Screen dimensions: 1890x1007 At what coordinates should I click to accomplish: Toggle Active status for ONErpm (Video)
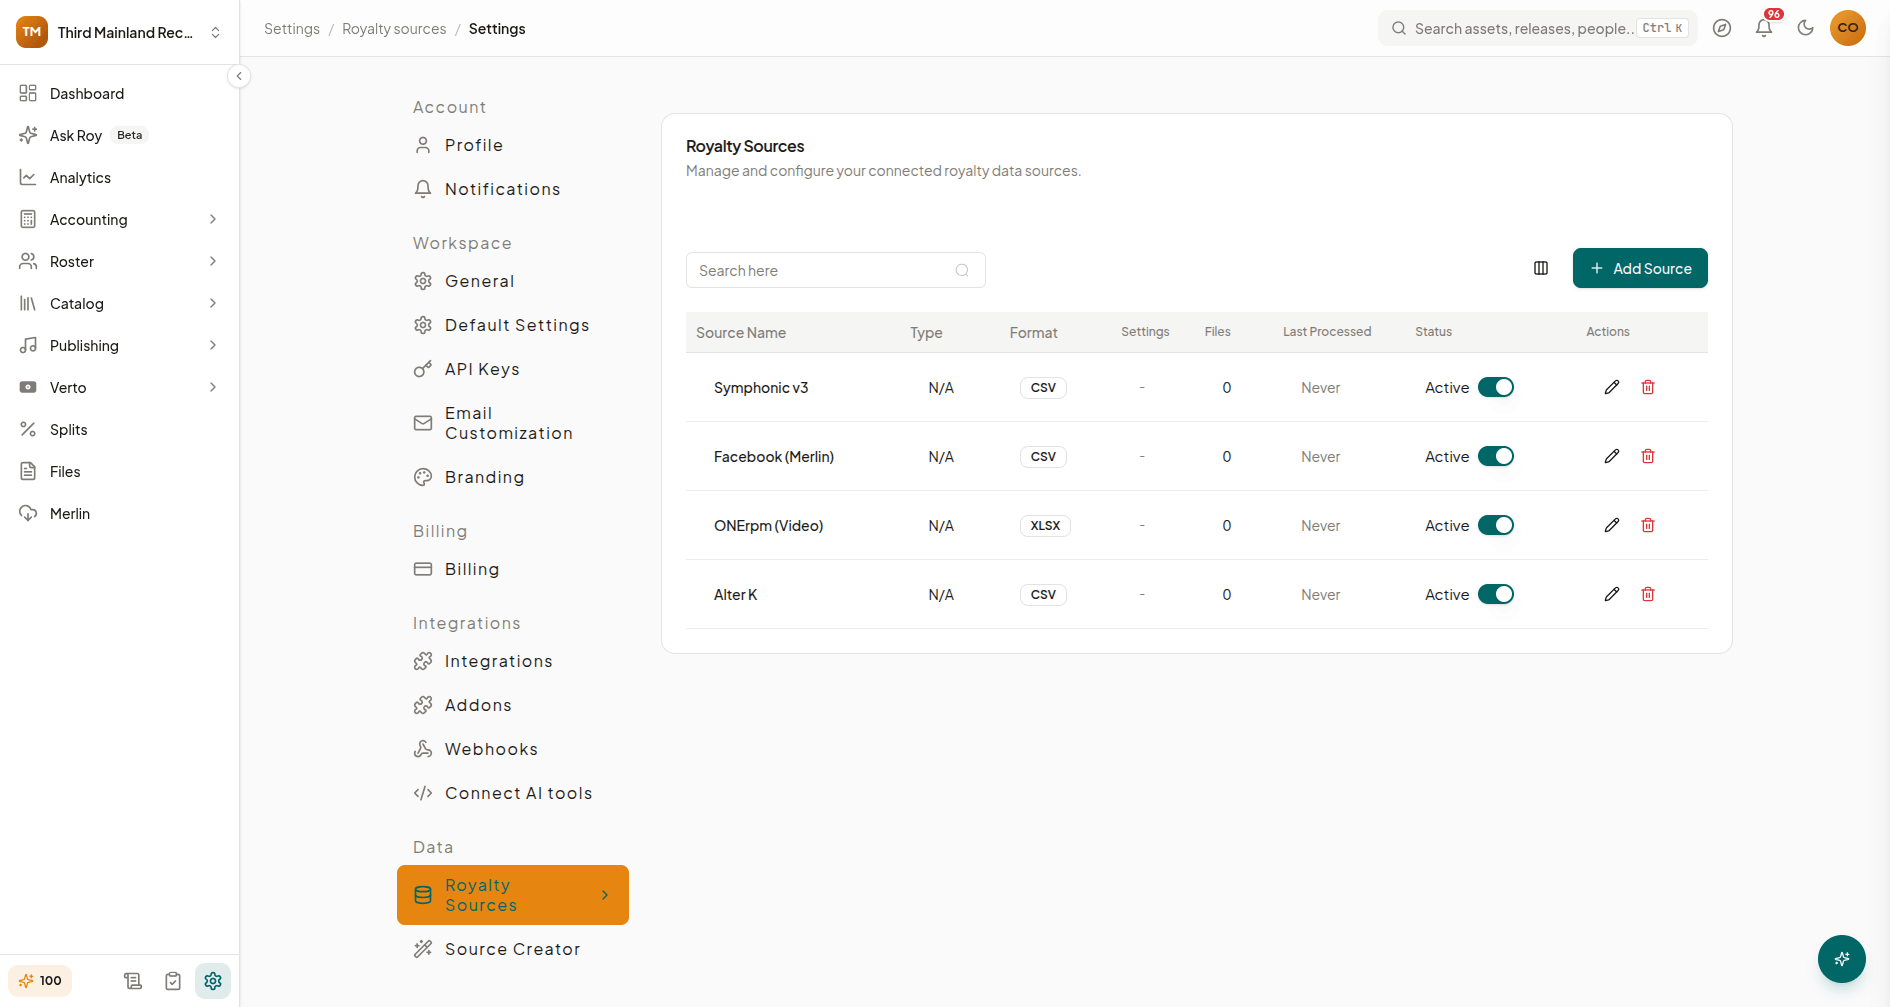[x=1496, y=525]
